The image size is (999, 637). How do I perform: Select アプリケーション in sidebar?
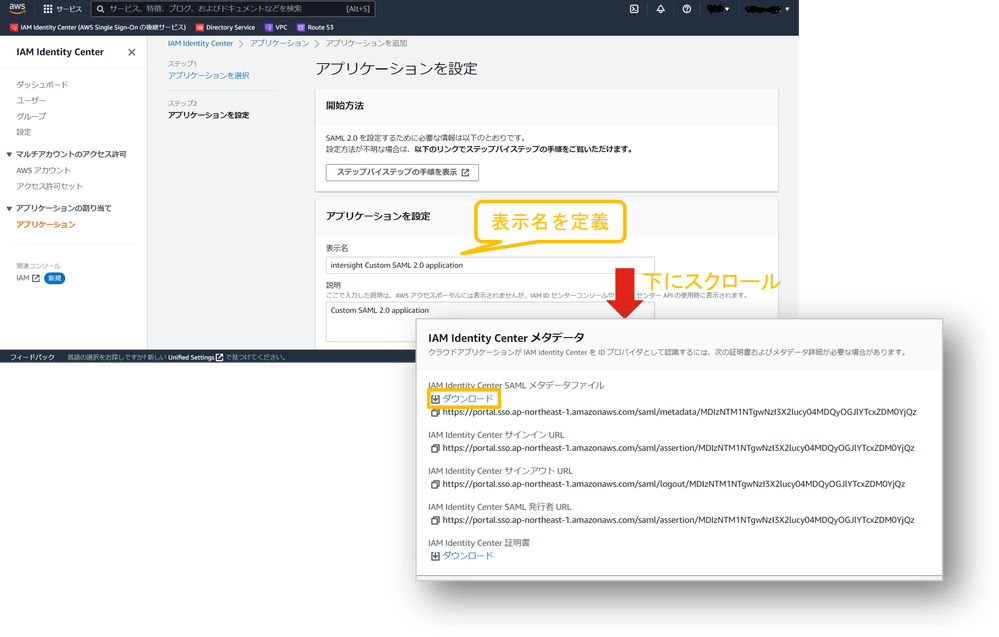[46, 224]
